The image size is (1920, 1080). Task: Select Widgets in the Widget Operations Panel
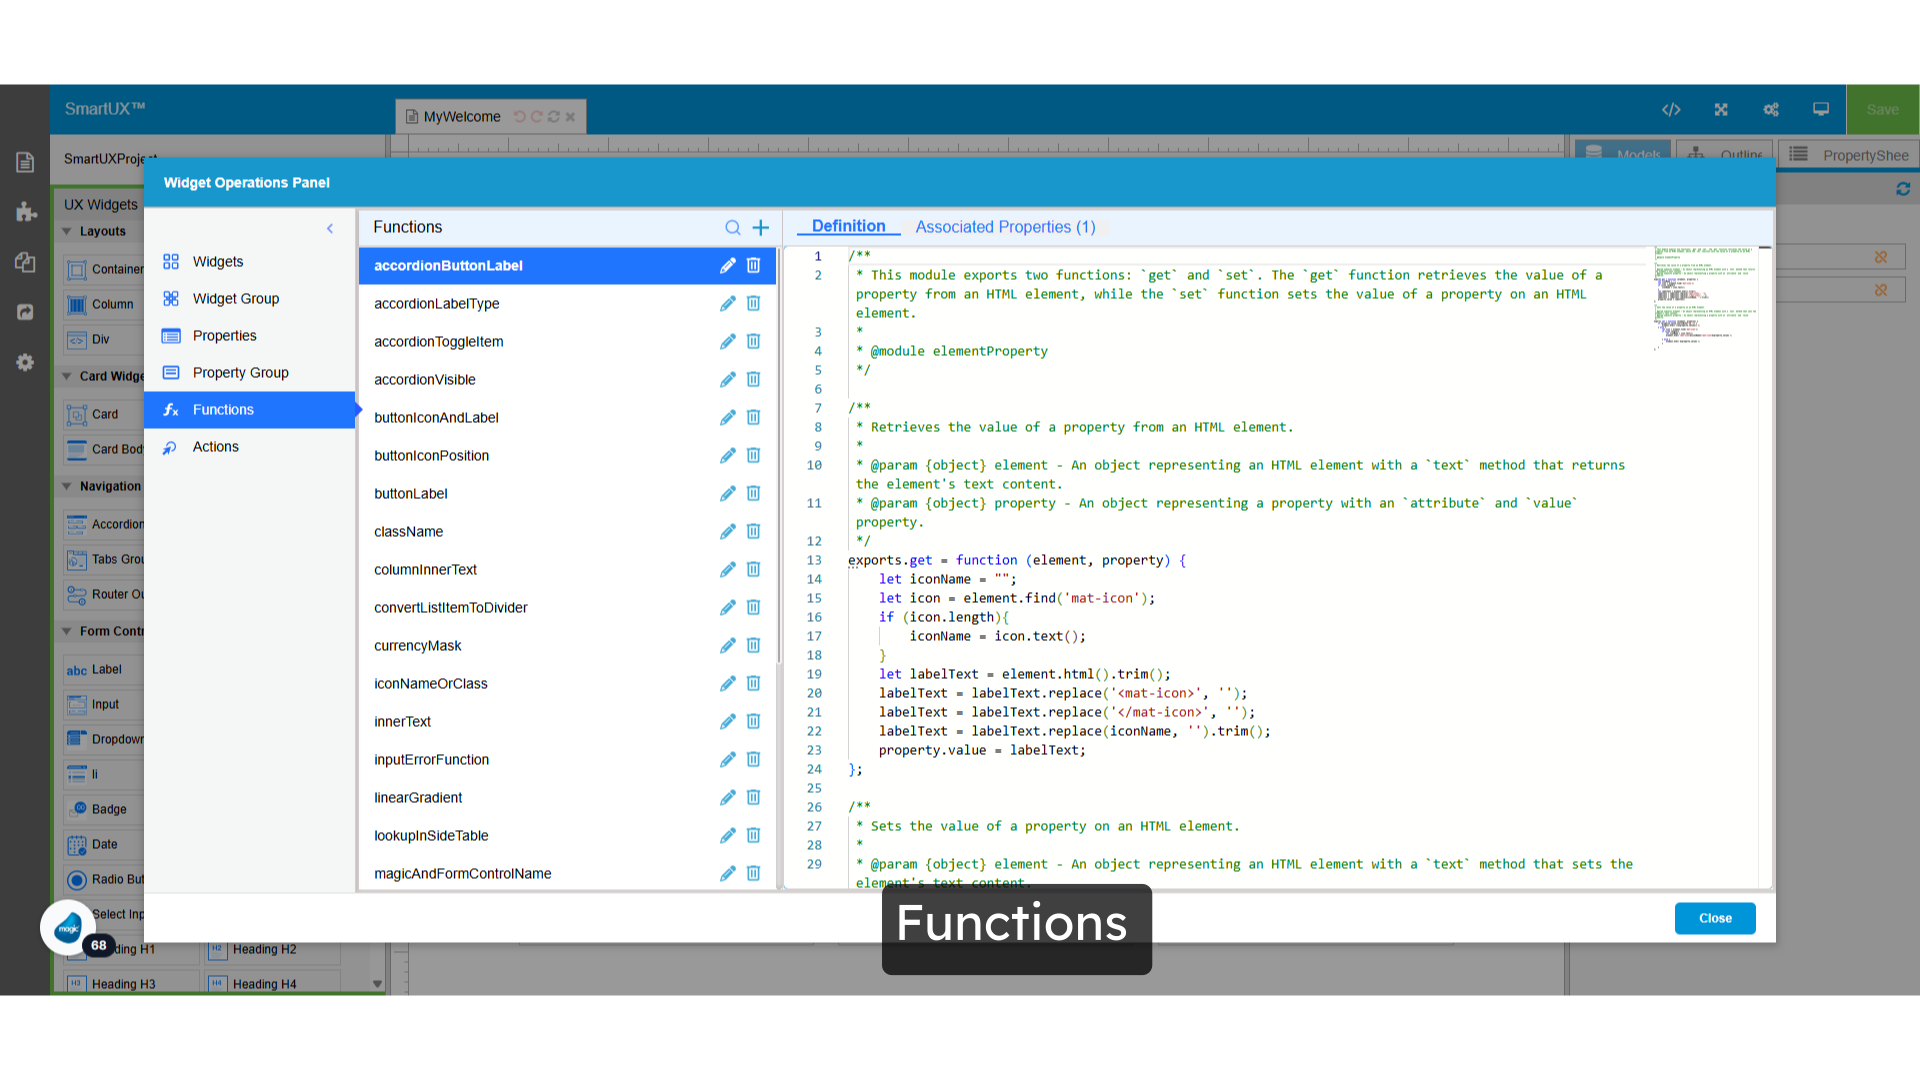[x=217, y=261]
